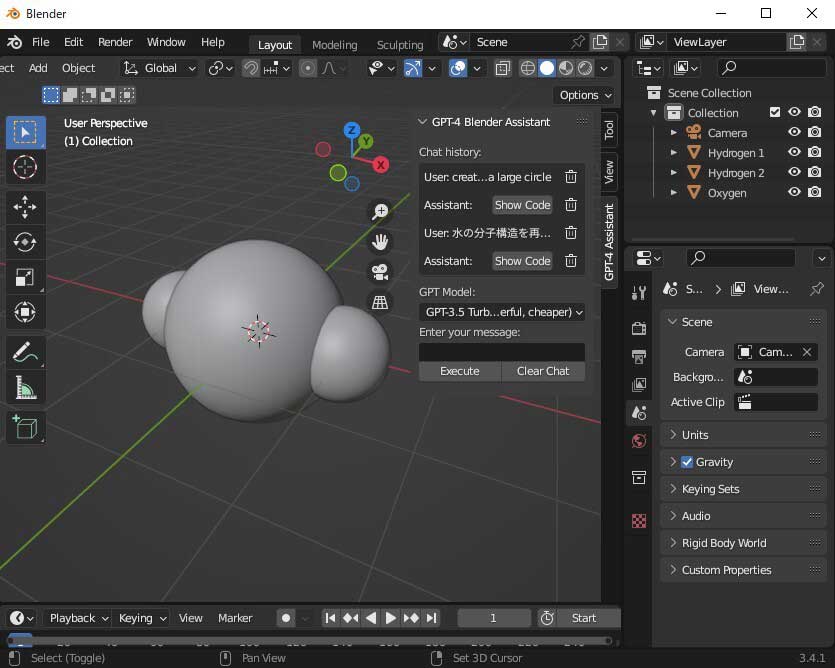Screen dimensions: 835x668
Task: Toggle the camera view icon
Action: coord(380,272)
